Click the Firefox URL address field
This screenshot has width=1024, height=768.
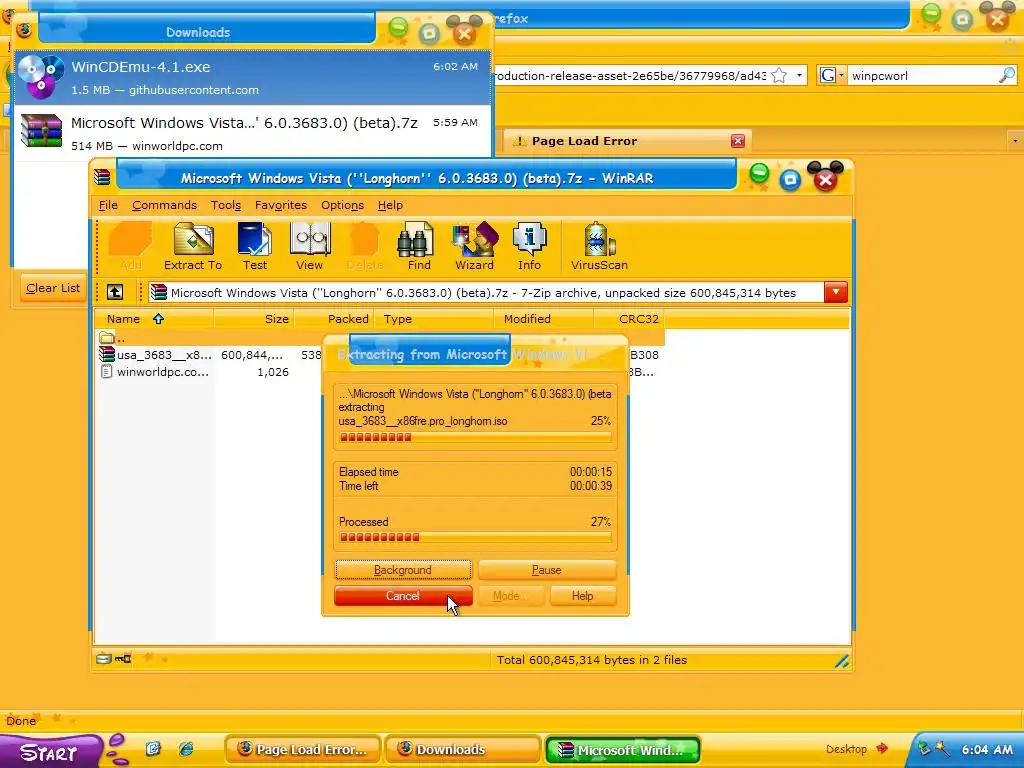coord(628,76)
